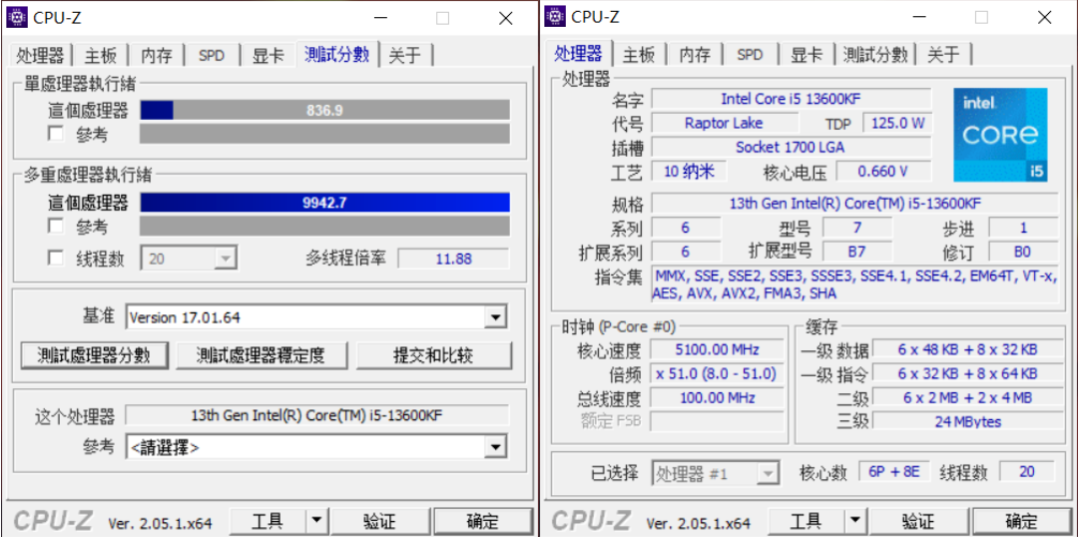Click 核心电压 value 0.660 V
The width and height of the screenshot is (1080, 538).
884,171
